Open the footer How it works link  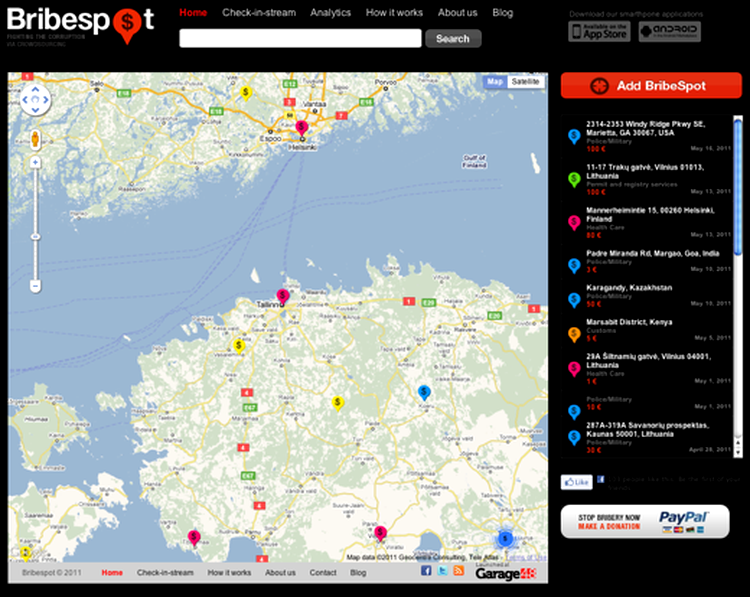229,573
